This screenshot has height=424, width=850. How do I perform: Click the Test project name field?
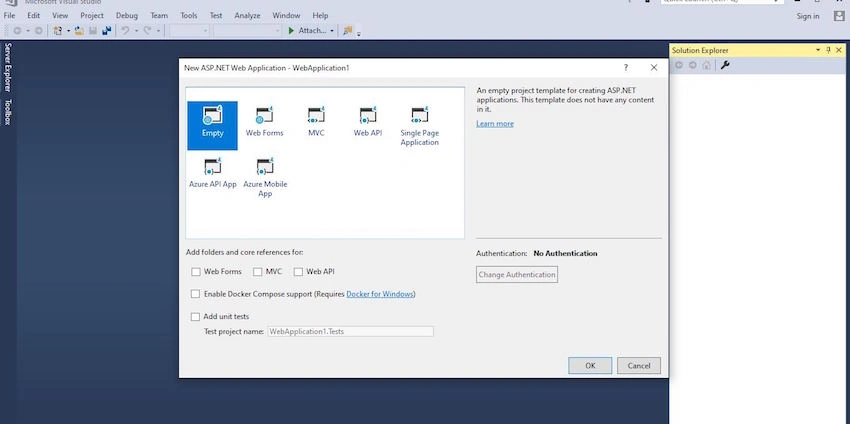coord(350,331)
